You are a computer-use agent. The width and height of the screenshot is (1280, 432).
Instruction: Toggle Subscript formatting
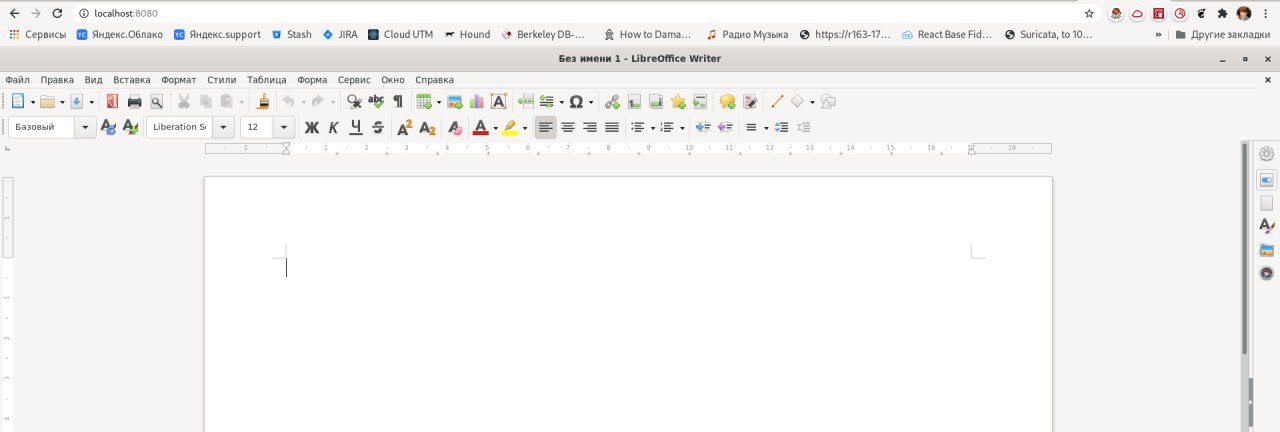tap(427, 127)
